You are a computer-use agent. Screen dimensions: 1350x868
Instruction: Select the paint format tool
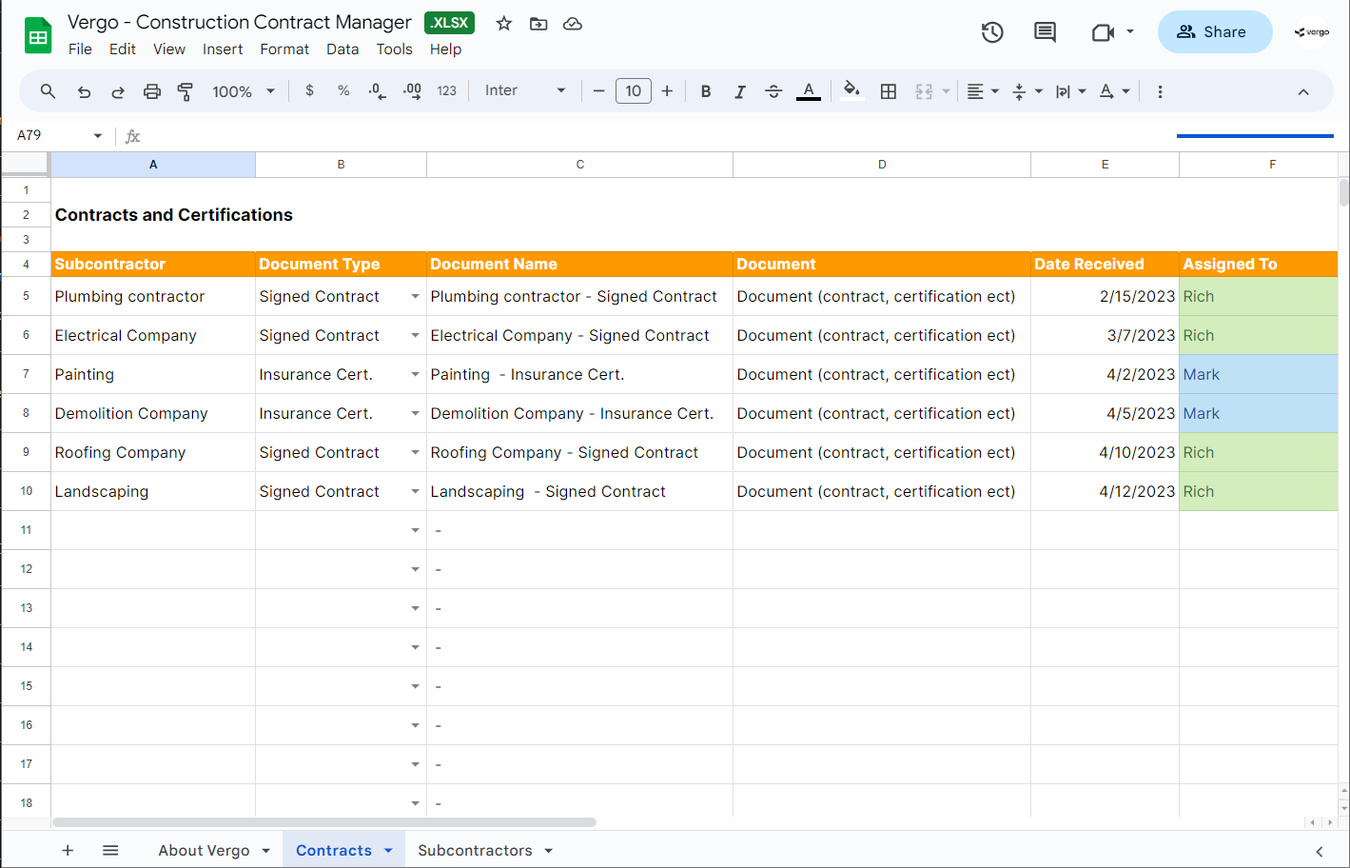185,91
